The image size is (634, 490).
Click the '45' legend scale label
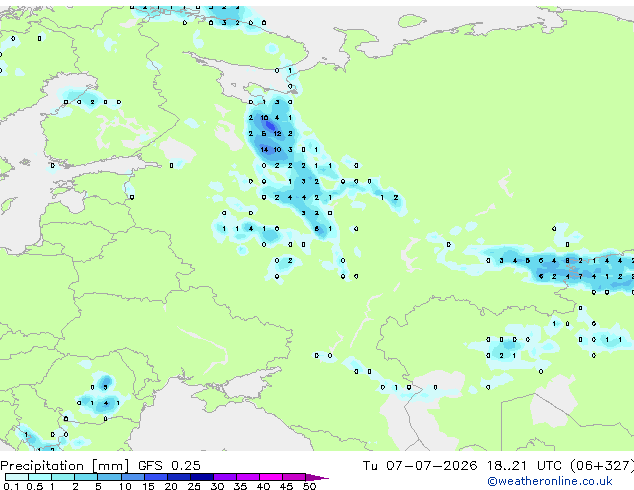coord(287,486)
